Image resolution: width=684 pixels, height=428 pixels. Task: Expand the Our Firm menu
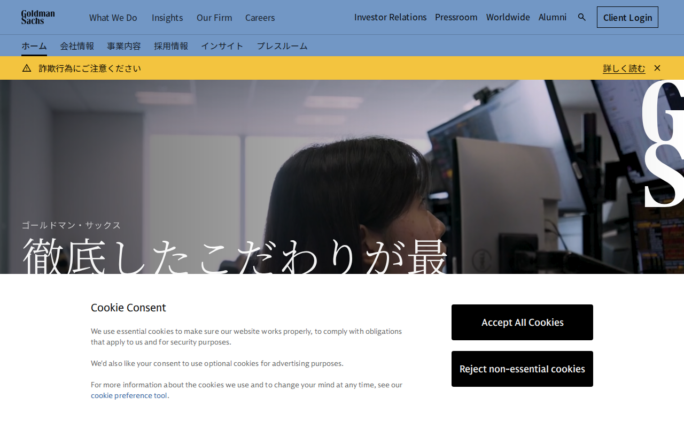pyautogui.click(x=214, y=17)
